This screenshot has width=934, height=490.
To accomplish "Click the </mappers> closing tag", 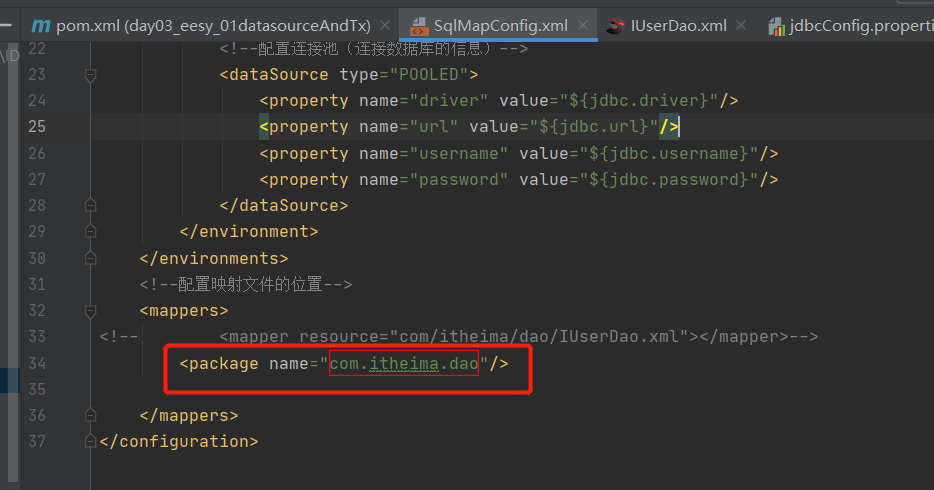I will tap(189, 415).
